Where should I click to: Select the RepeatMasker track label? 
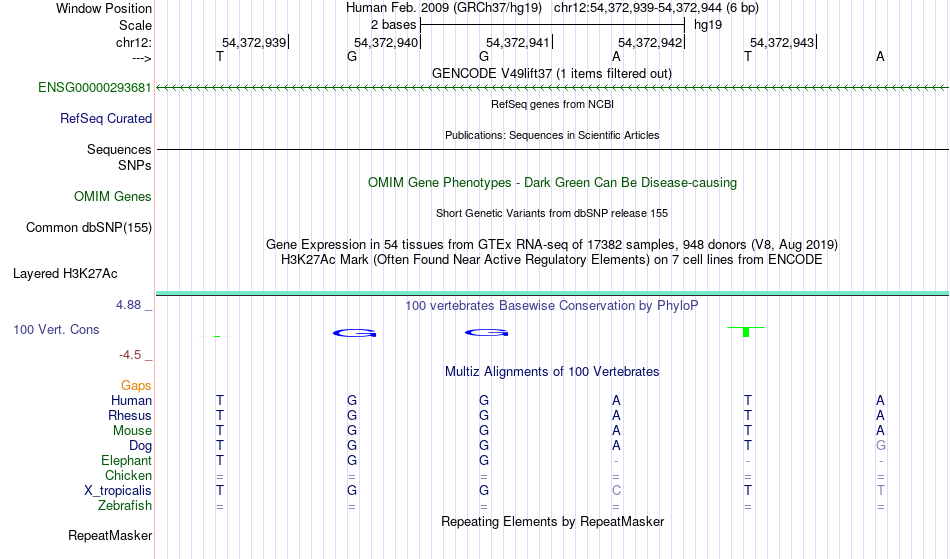tap(110, 536)
